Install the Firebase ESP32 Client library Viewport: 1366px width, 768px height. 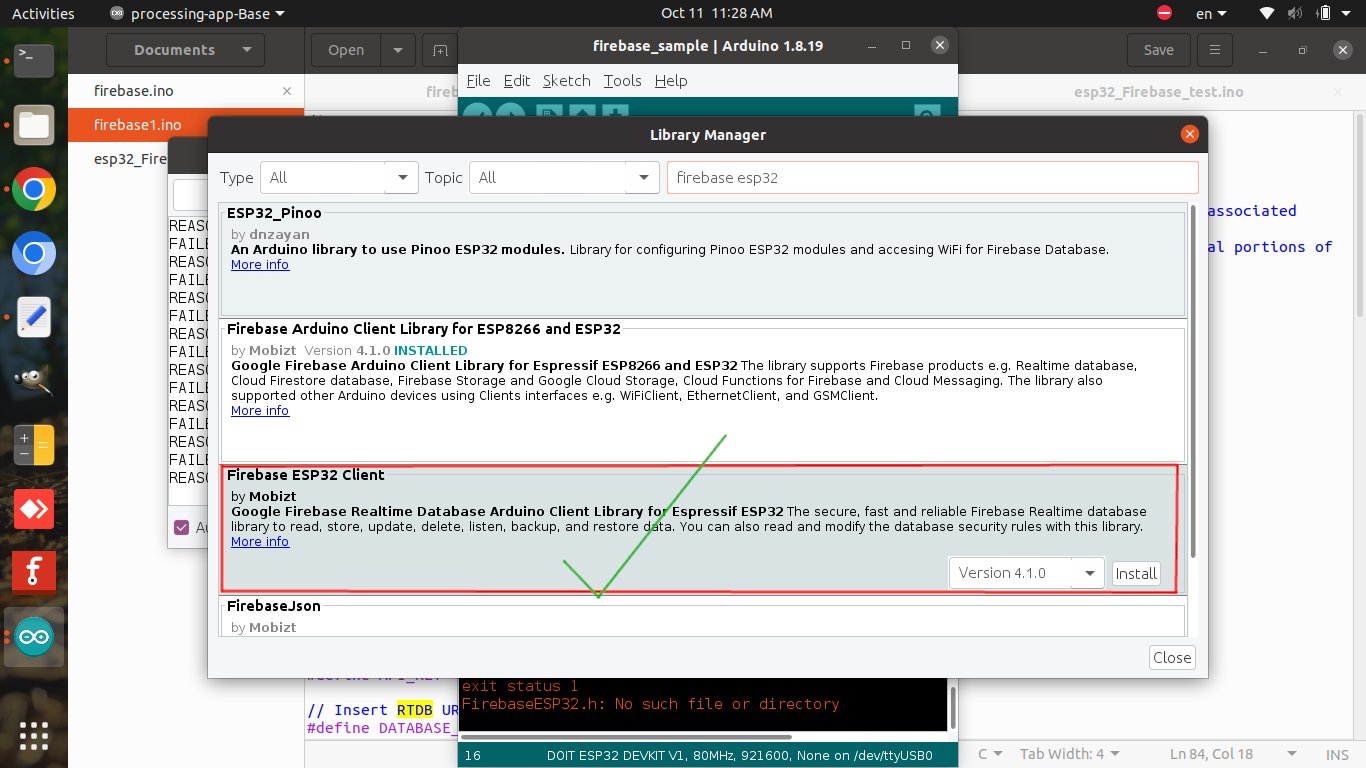click(1136, 573)
